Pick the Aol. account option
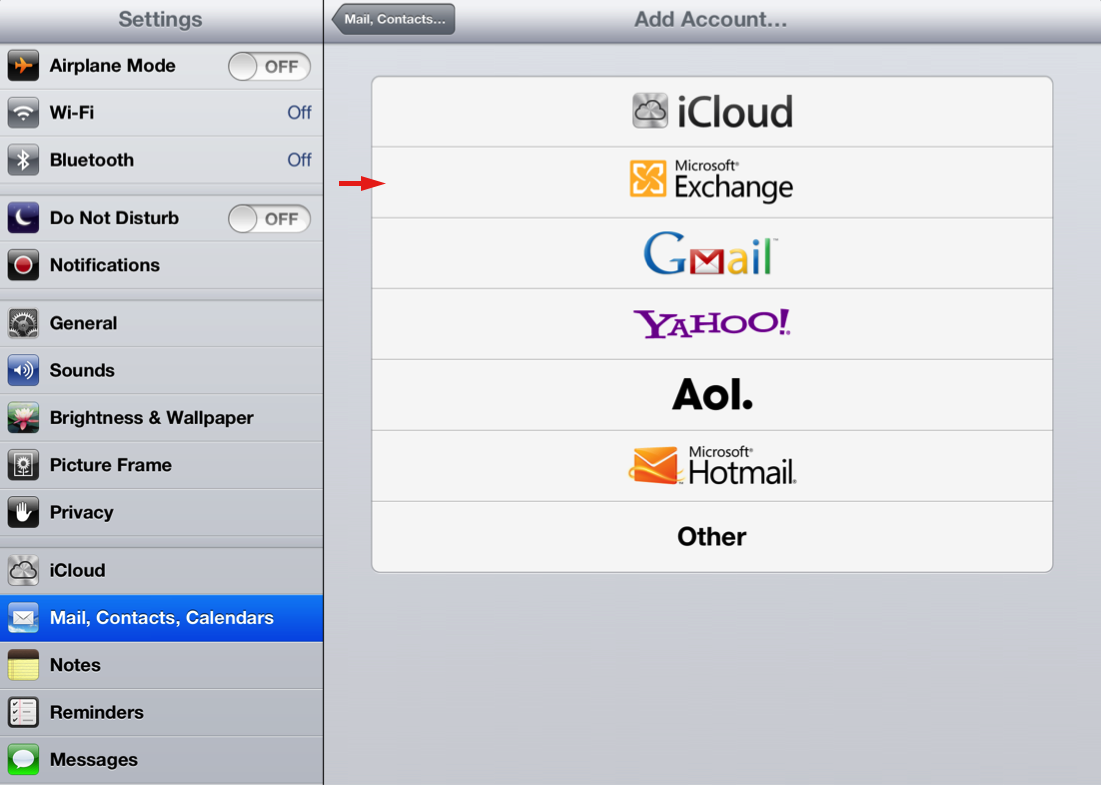 pyautogui.click(x=711, y=395)
